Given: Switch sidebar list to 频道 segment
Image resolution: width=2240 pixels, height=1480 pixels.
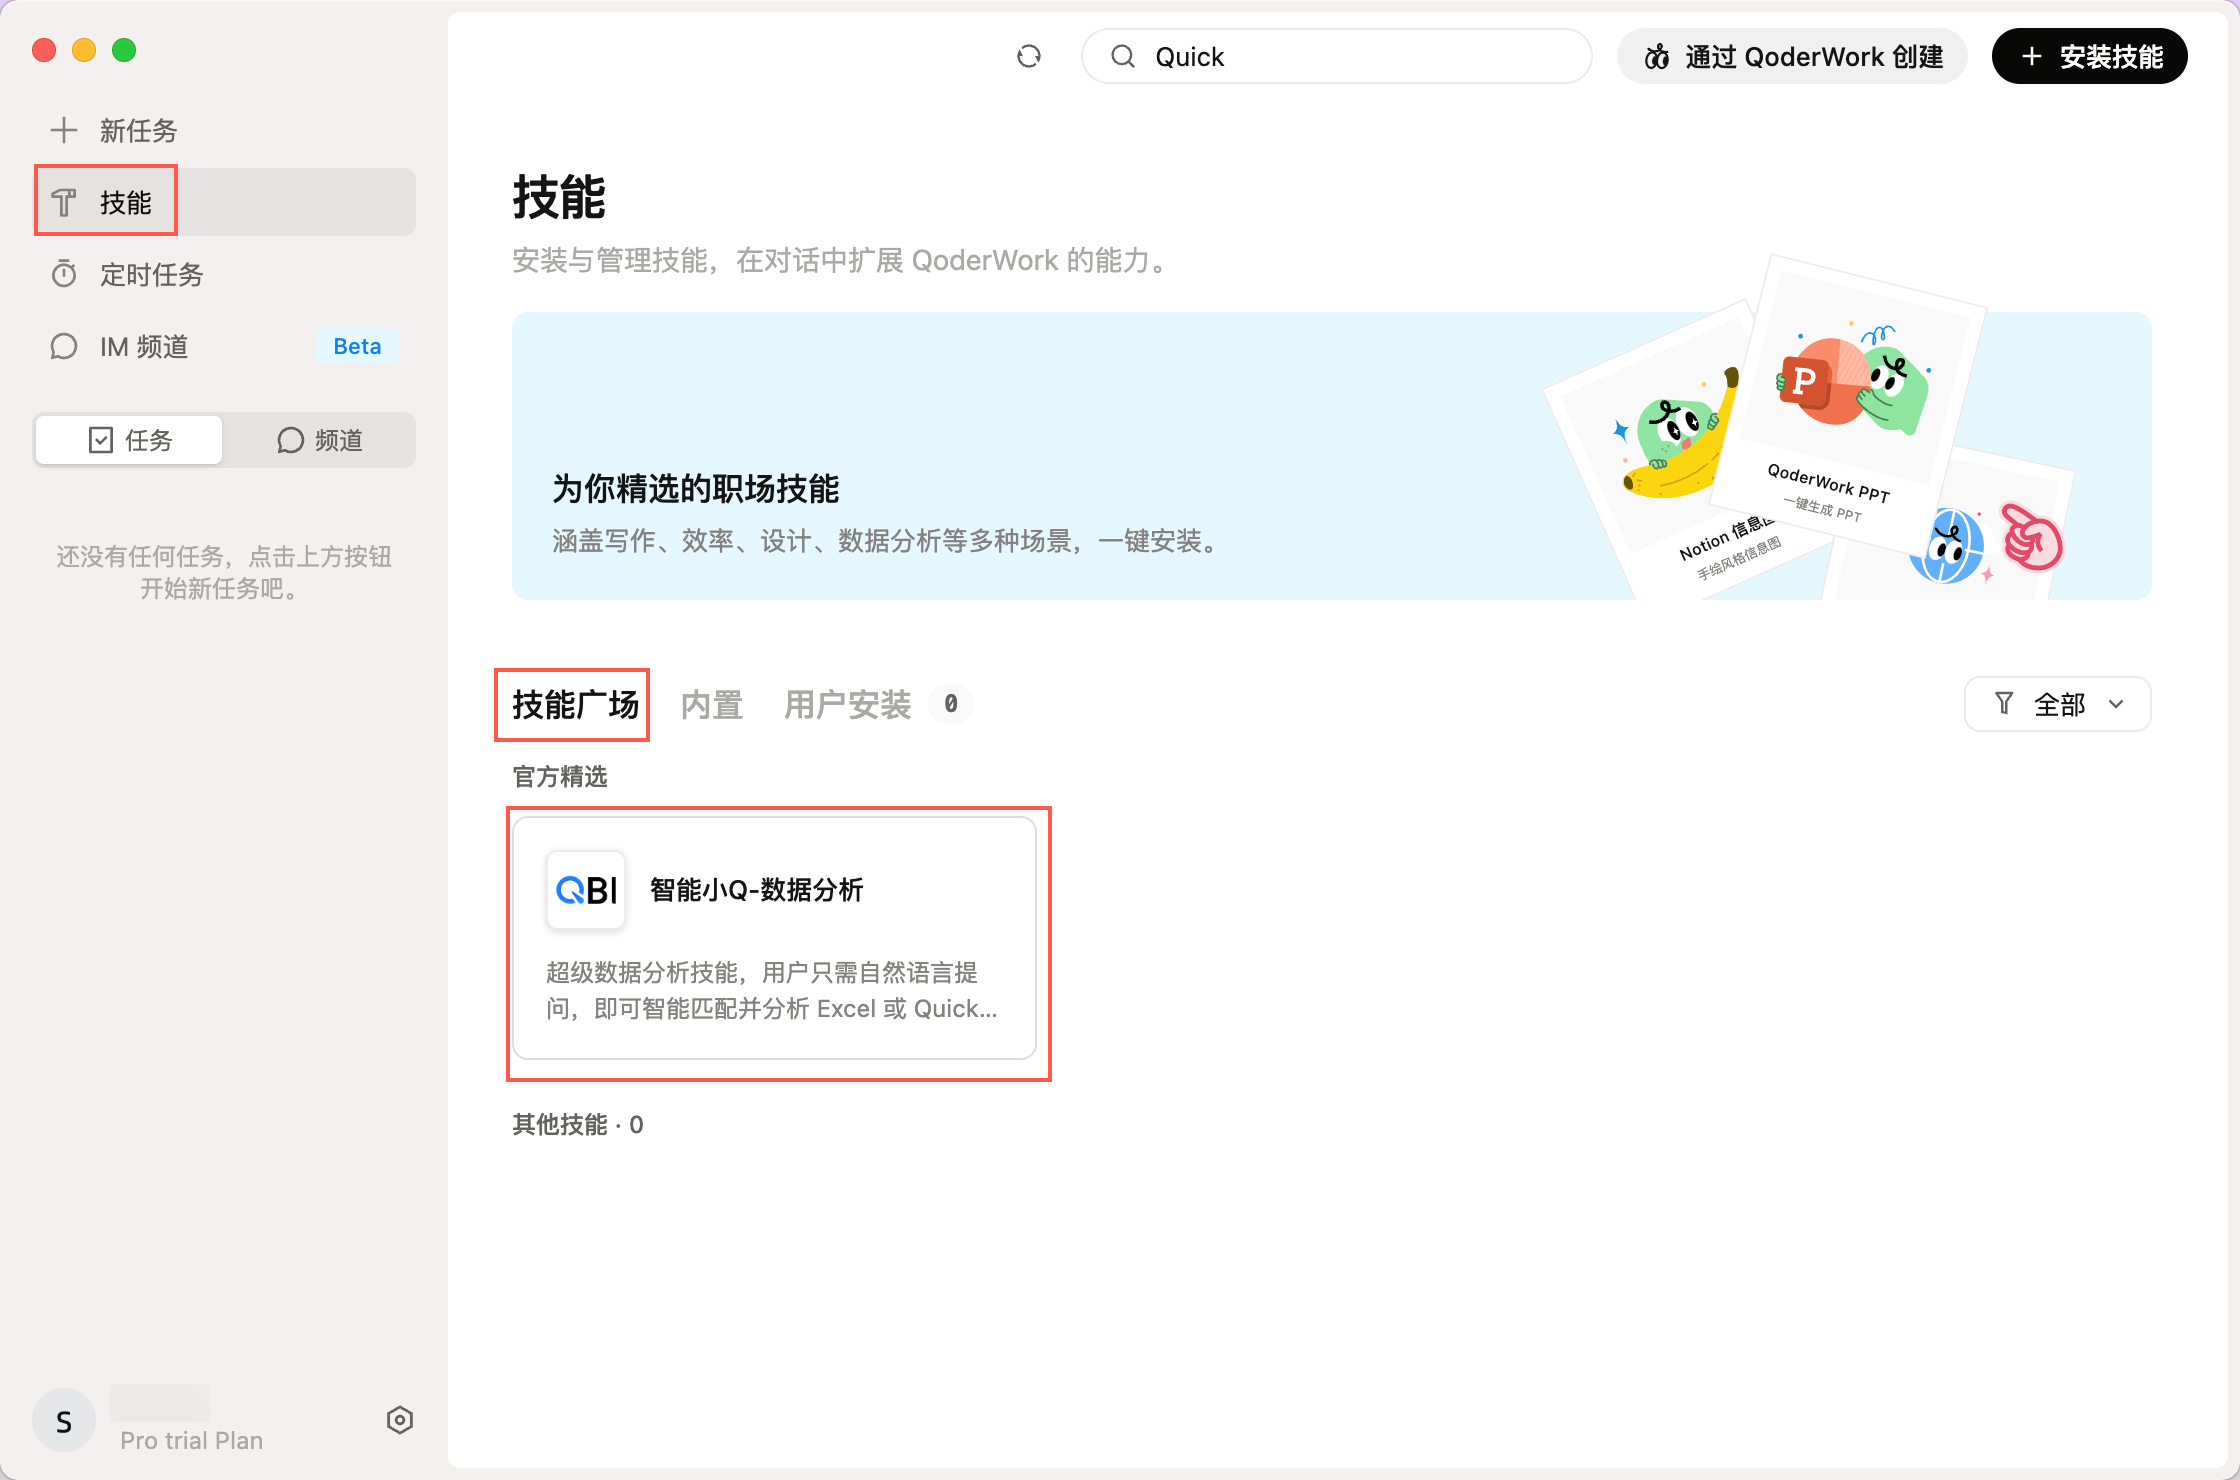Looking at the screenshot, I should pos(319,440).
